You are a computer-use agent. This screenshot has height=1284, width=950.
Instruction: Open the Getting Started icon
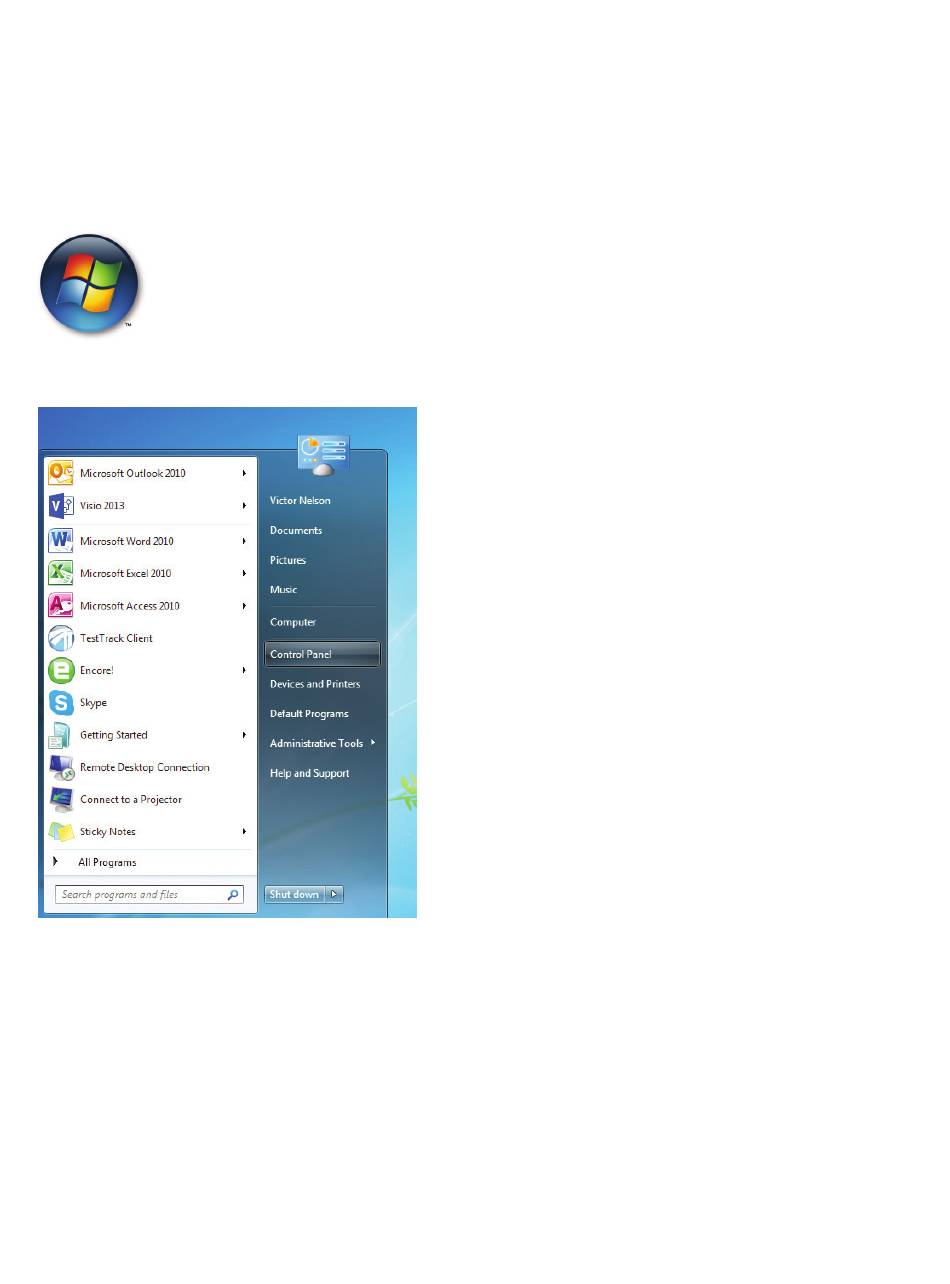click(x=61, y=735)
